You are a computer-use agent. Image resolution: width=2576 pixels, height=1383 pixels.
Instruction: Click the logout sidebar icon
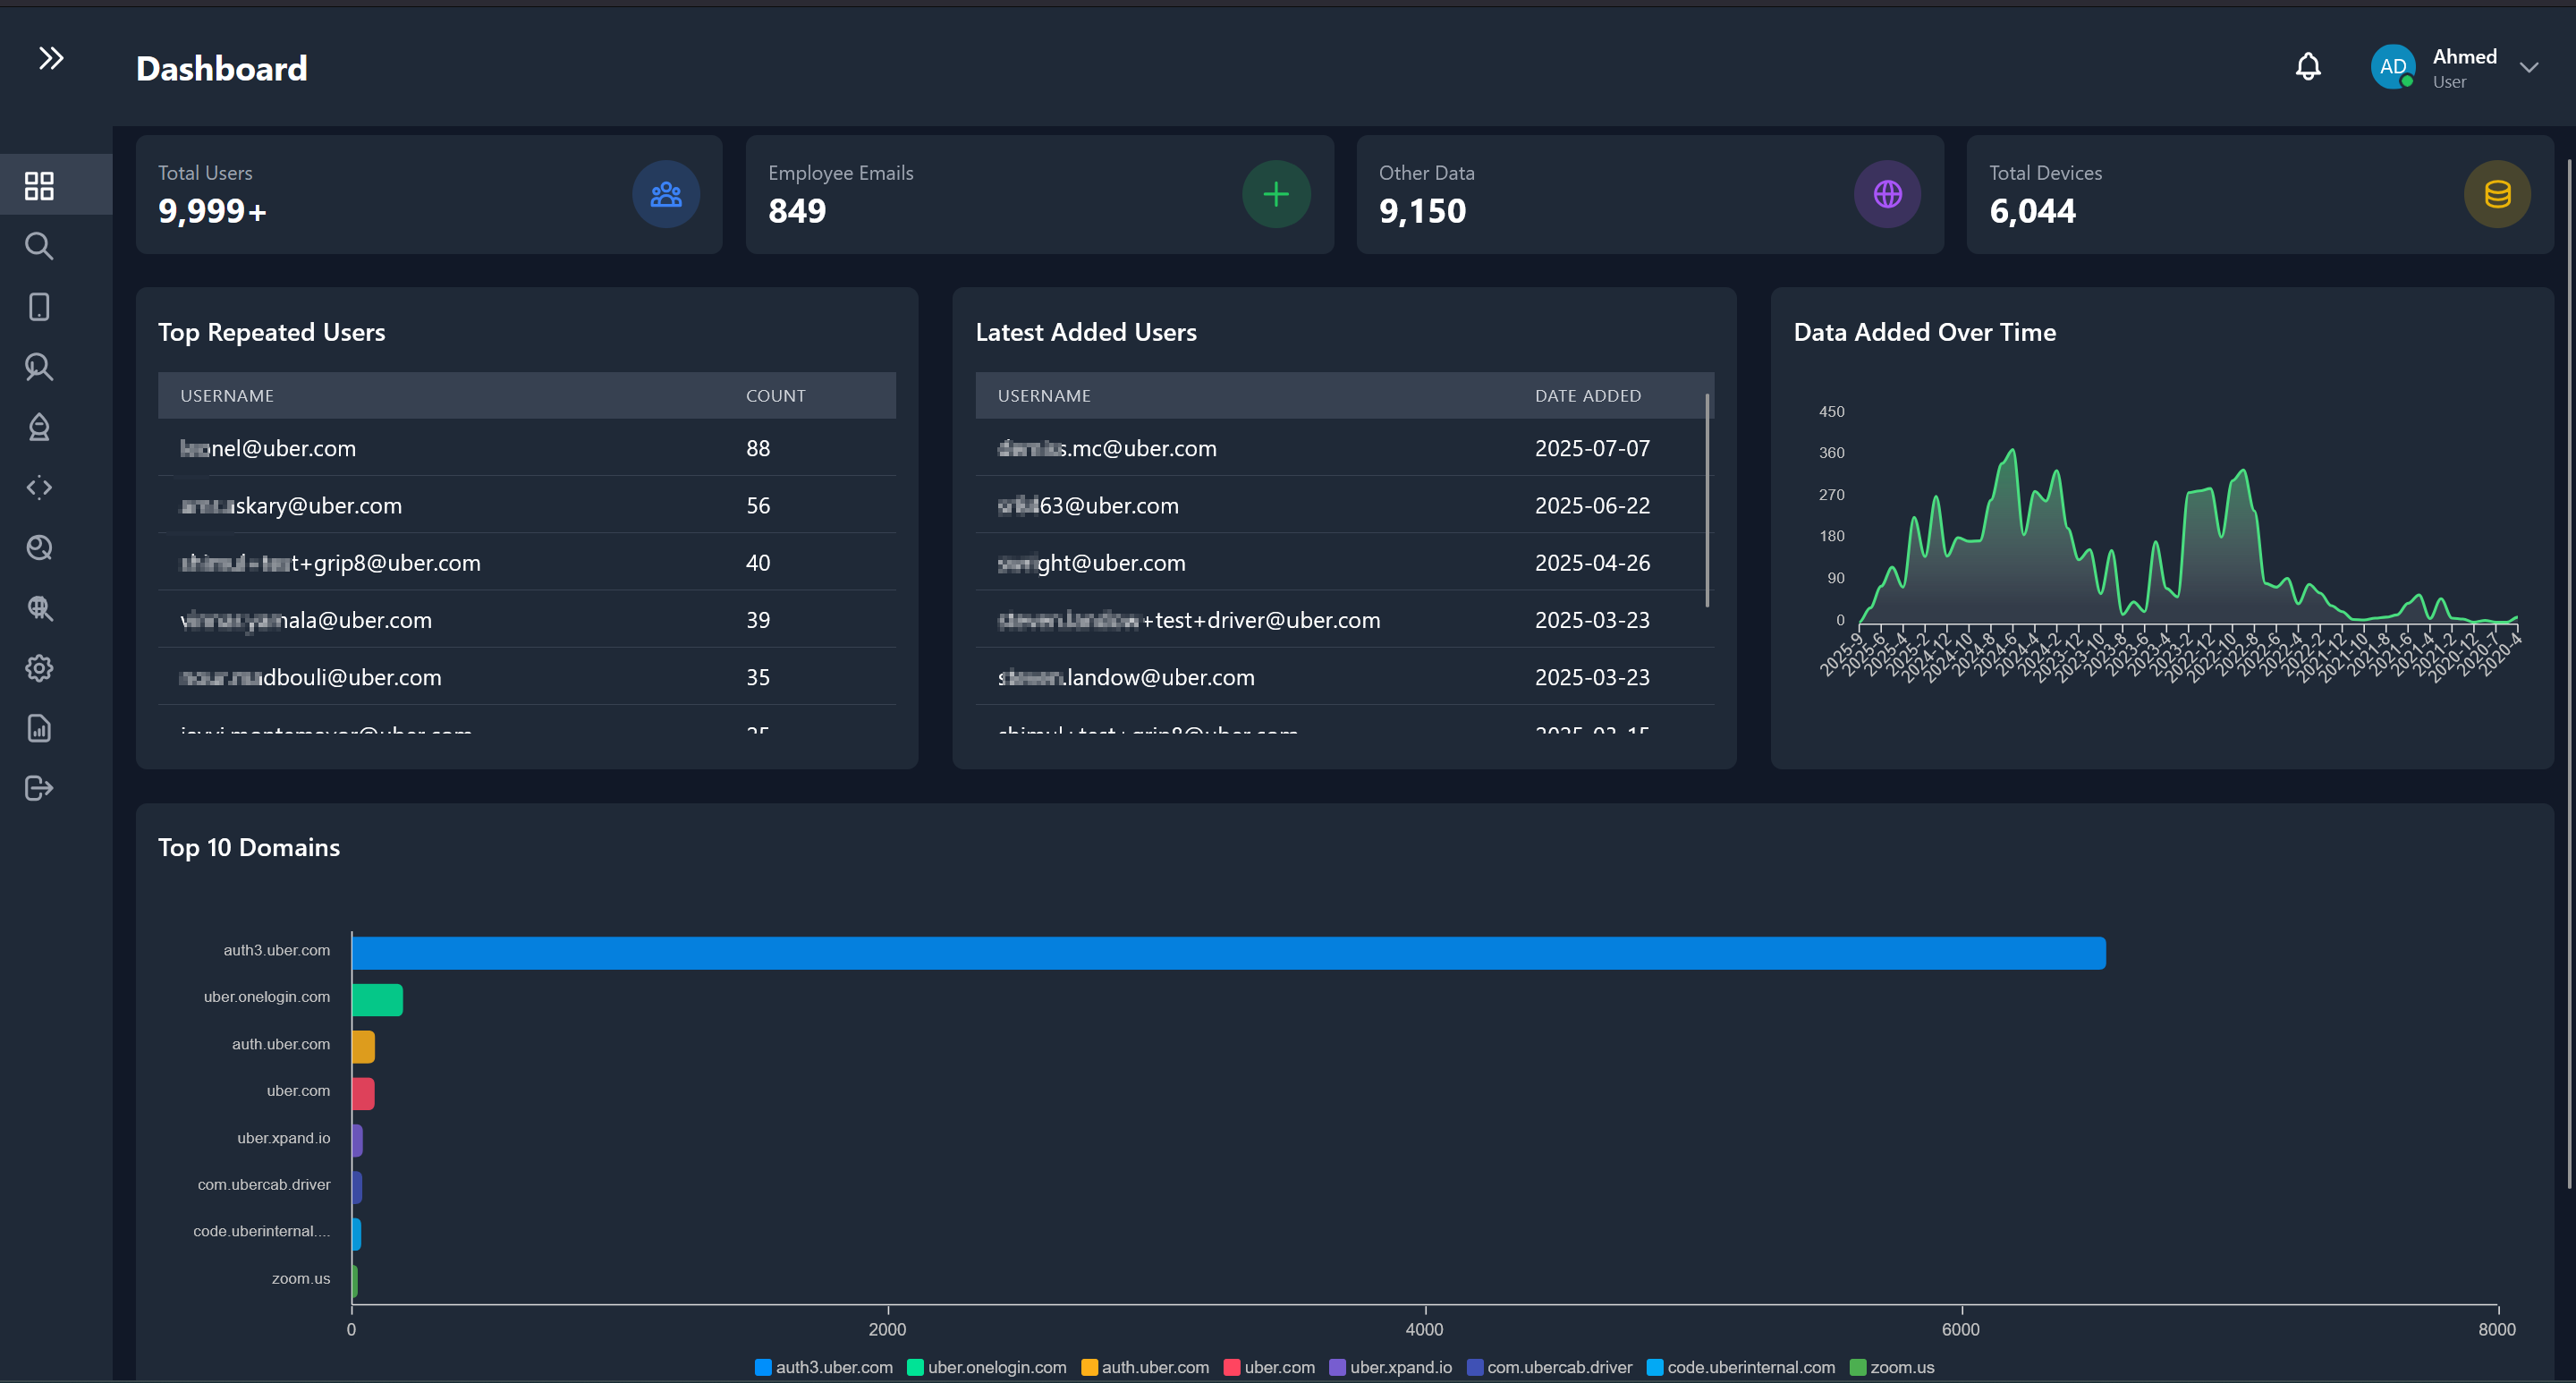(39, 788)
